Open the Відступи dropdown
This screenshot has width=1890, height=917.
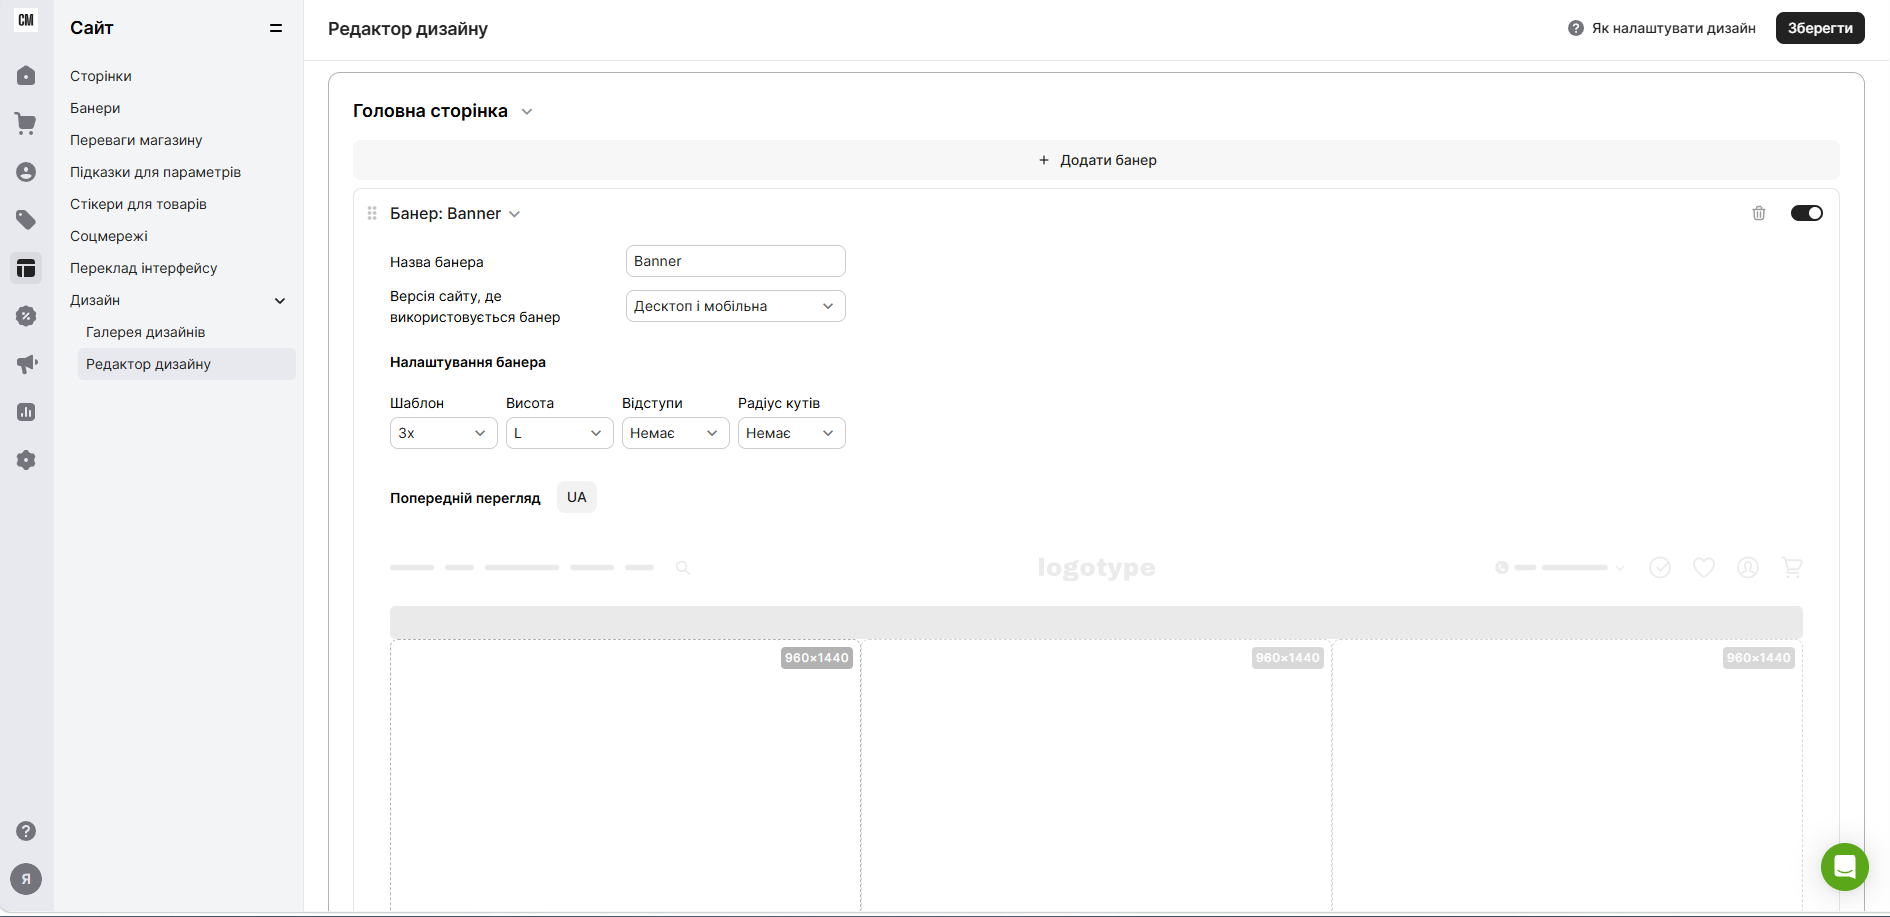[x=676, y=433]
